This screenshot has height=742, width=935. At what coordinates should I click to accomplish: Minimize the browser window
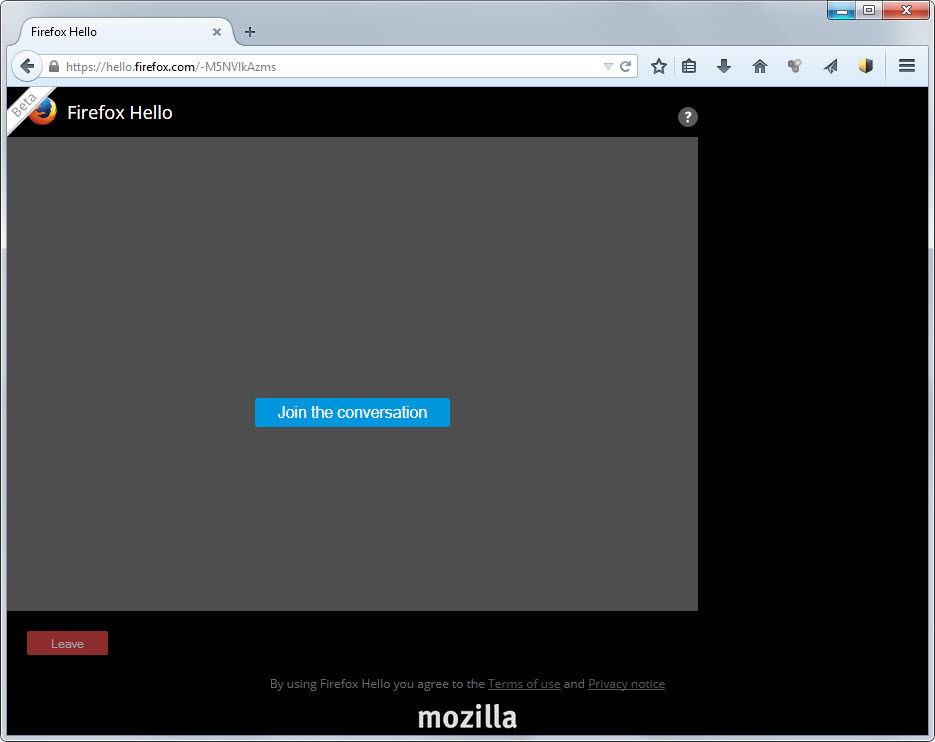point(841,10)
